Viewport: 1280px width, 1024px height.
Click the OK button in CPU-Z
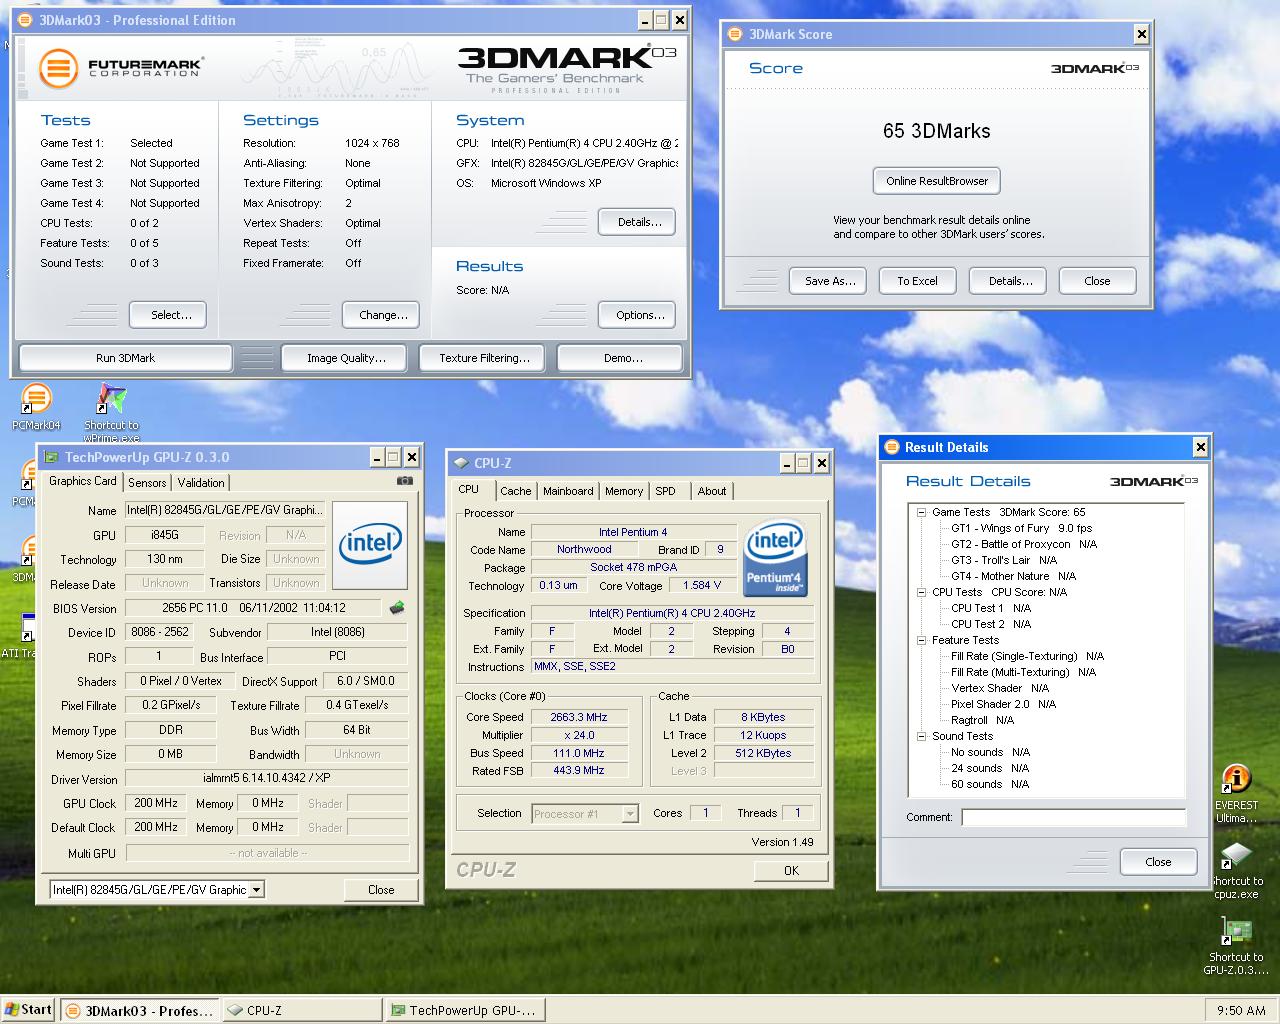tap(791, 870)
